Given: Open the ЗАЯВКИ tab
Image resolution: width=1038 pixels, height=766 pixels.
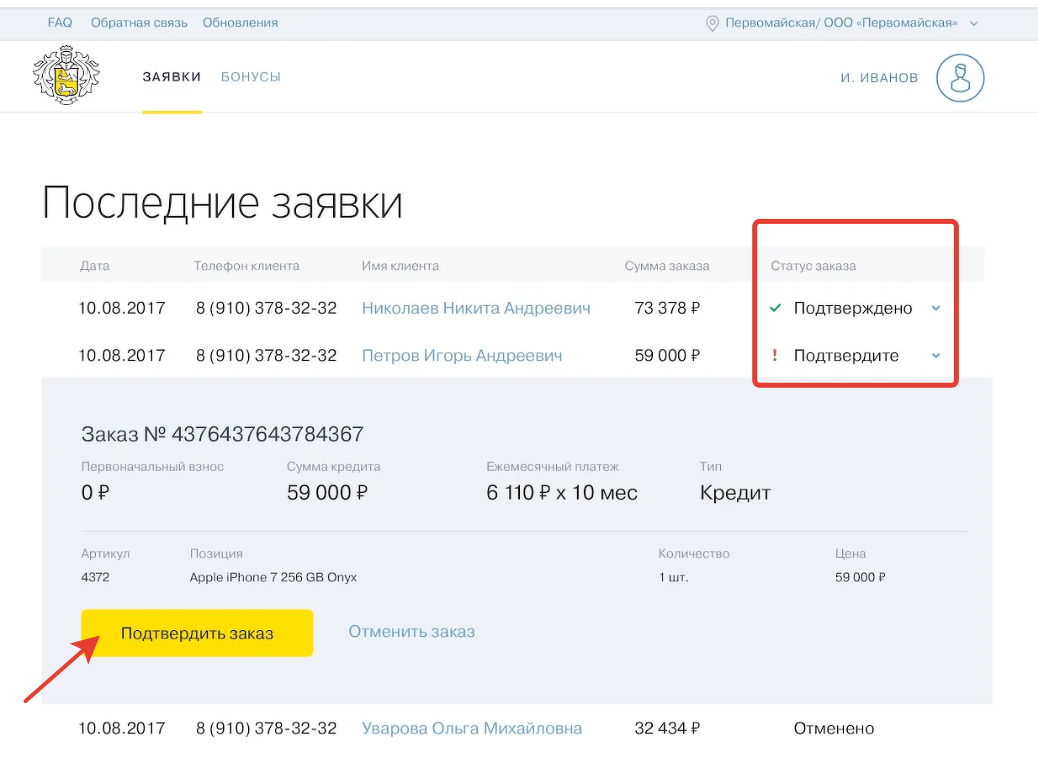Looking at the screenshot, I should [x=172, y=77].
